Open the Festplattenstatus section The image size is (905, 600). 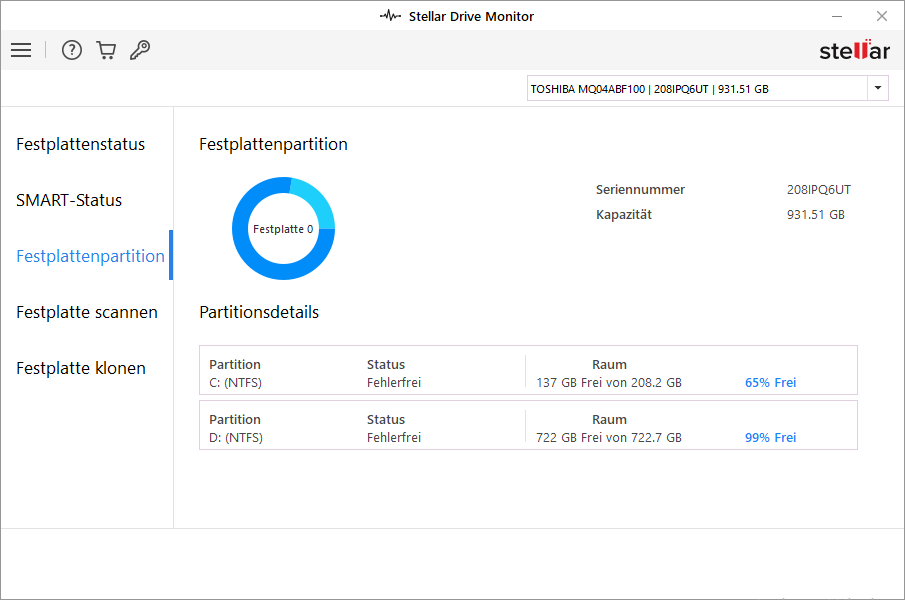click(x=81, y=144)
